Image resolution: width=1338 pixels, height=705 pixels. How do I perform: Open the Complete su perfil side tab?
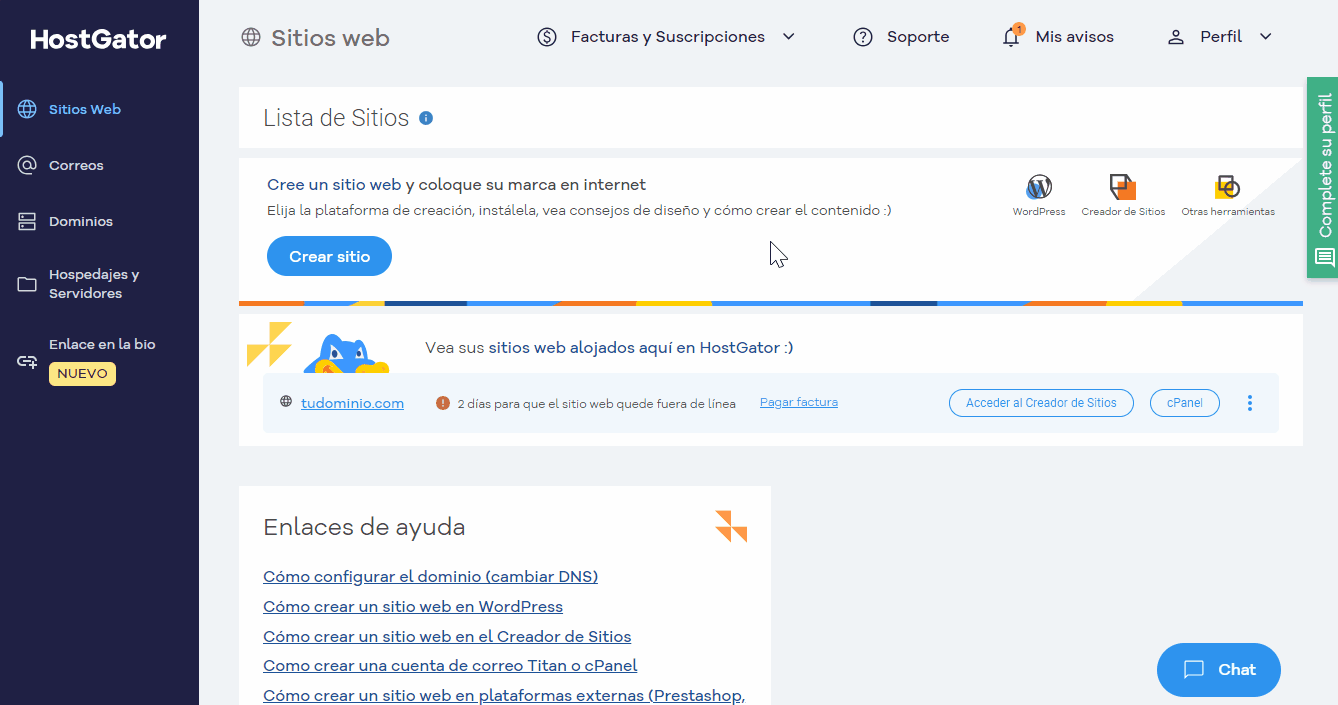pos(1322,177)
